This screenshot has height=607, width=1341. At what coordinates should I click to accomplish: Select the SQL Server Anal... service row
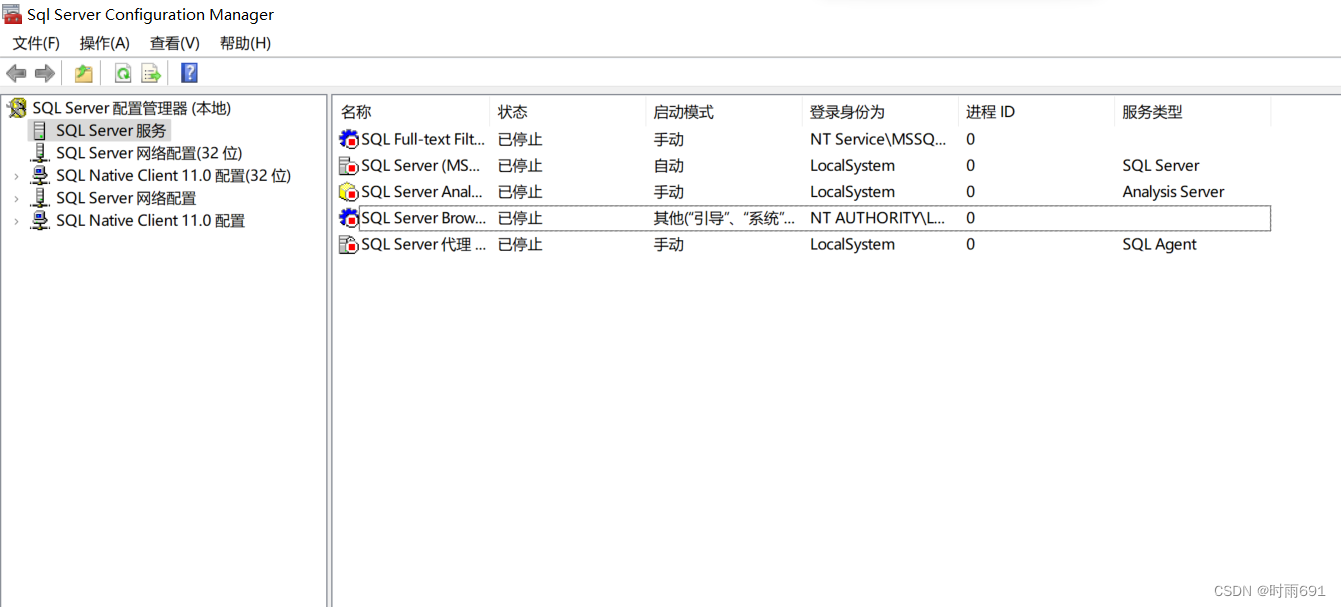[804, 192]
